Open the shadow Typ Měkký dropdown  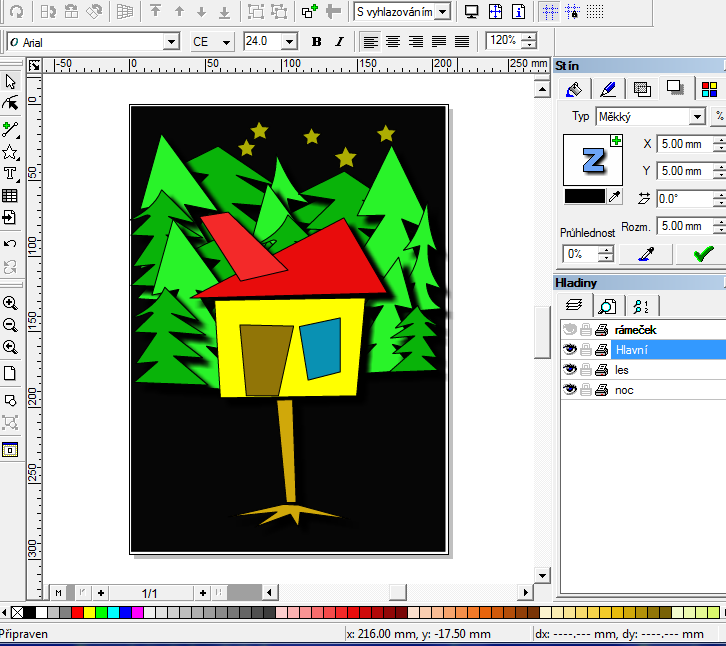click(x=697, y=117)
